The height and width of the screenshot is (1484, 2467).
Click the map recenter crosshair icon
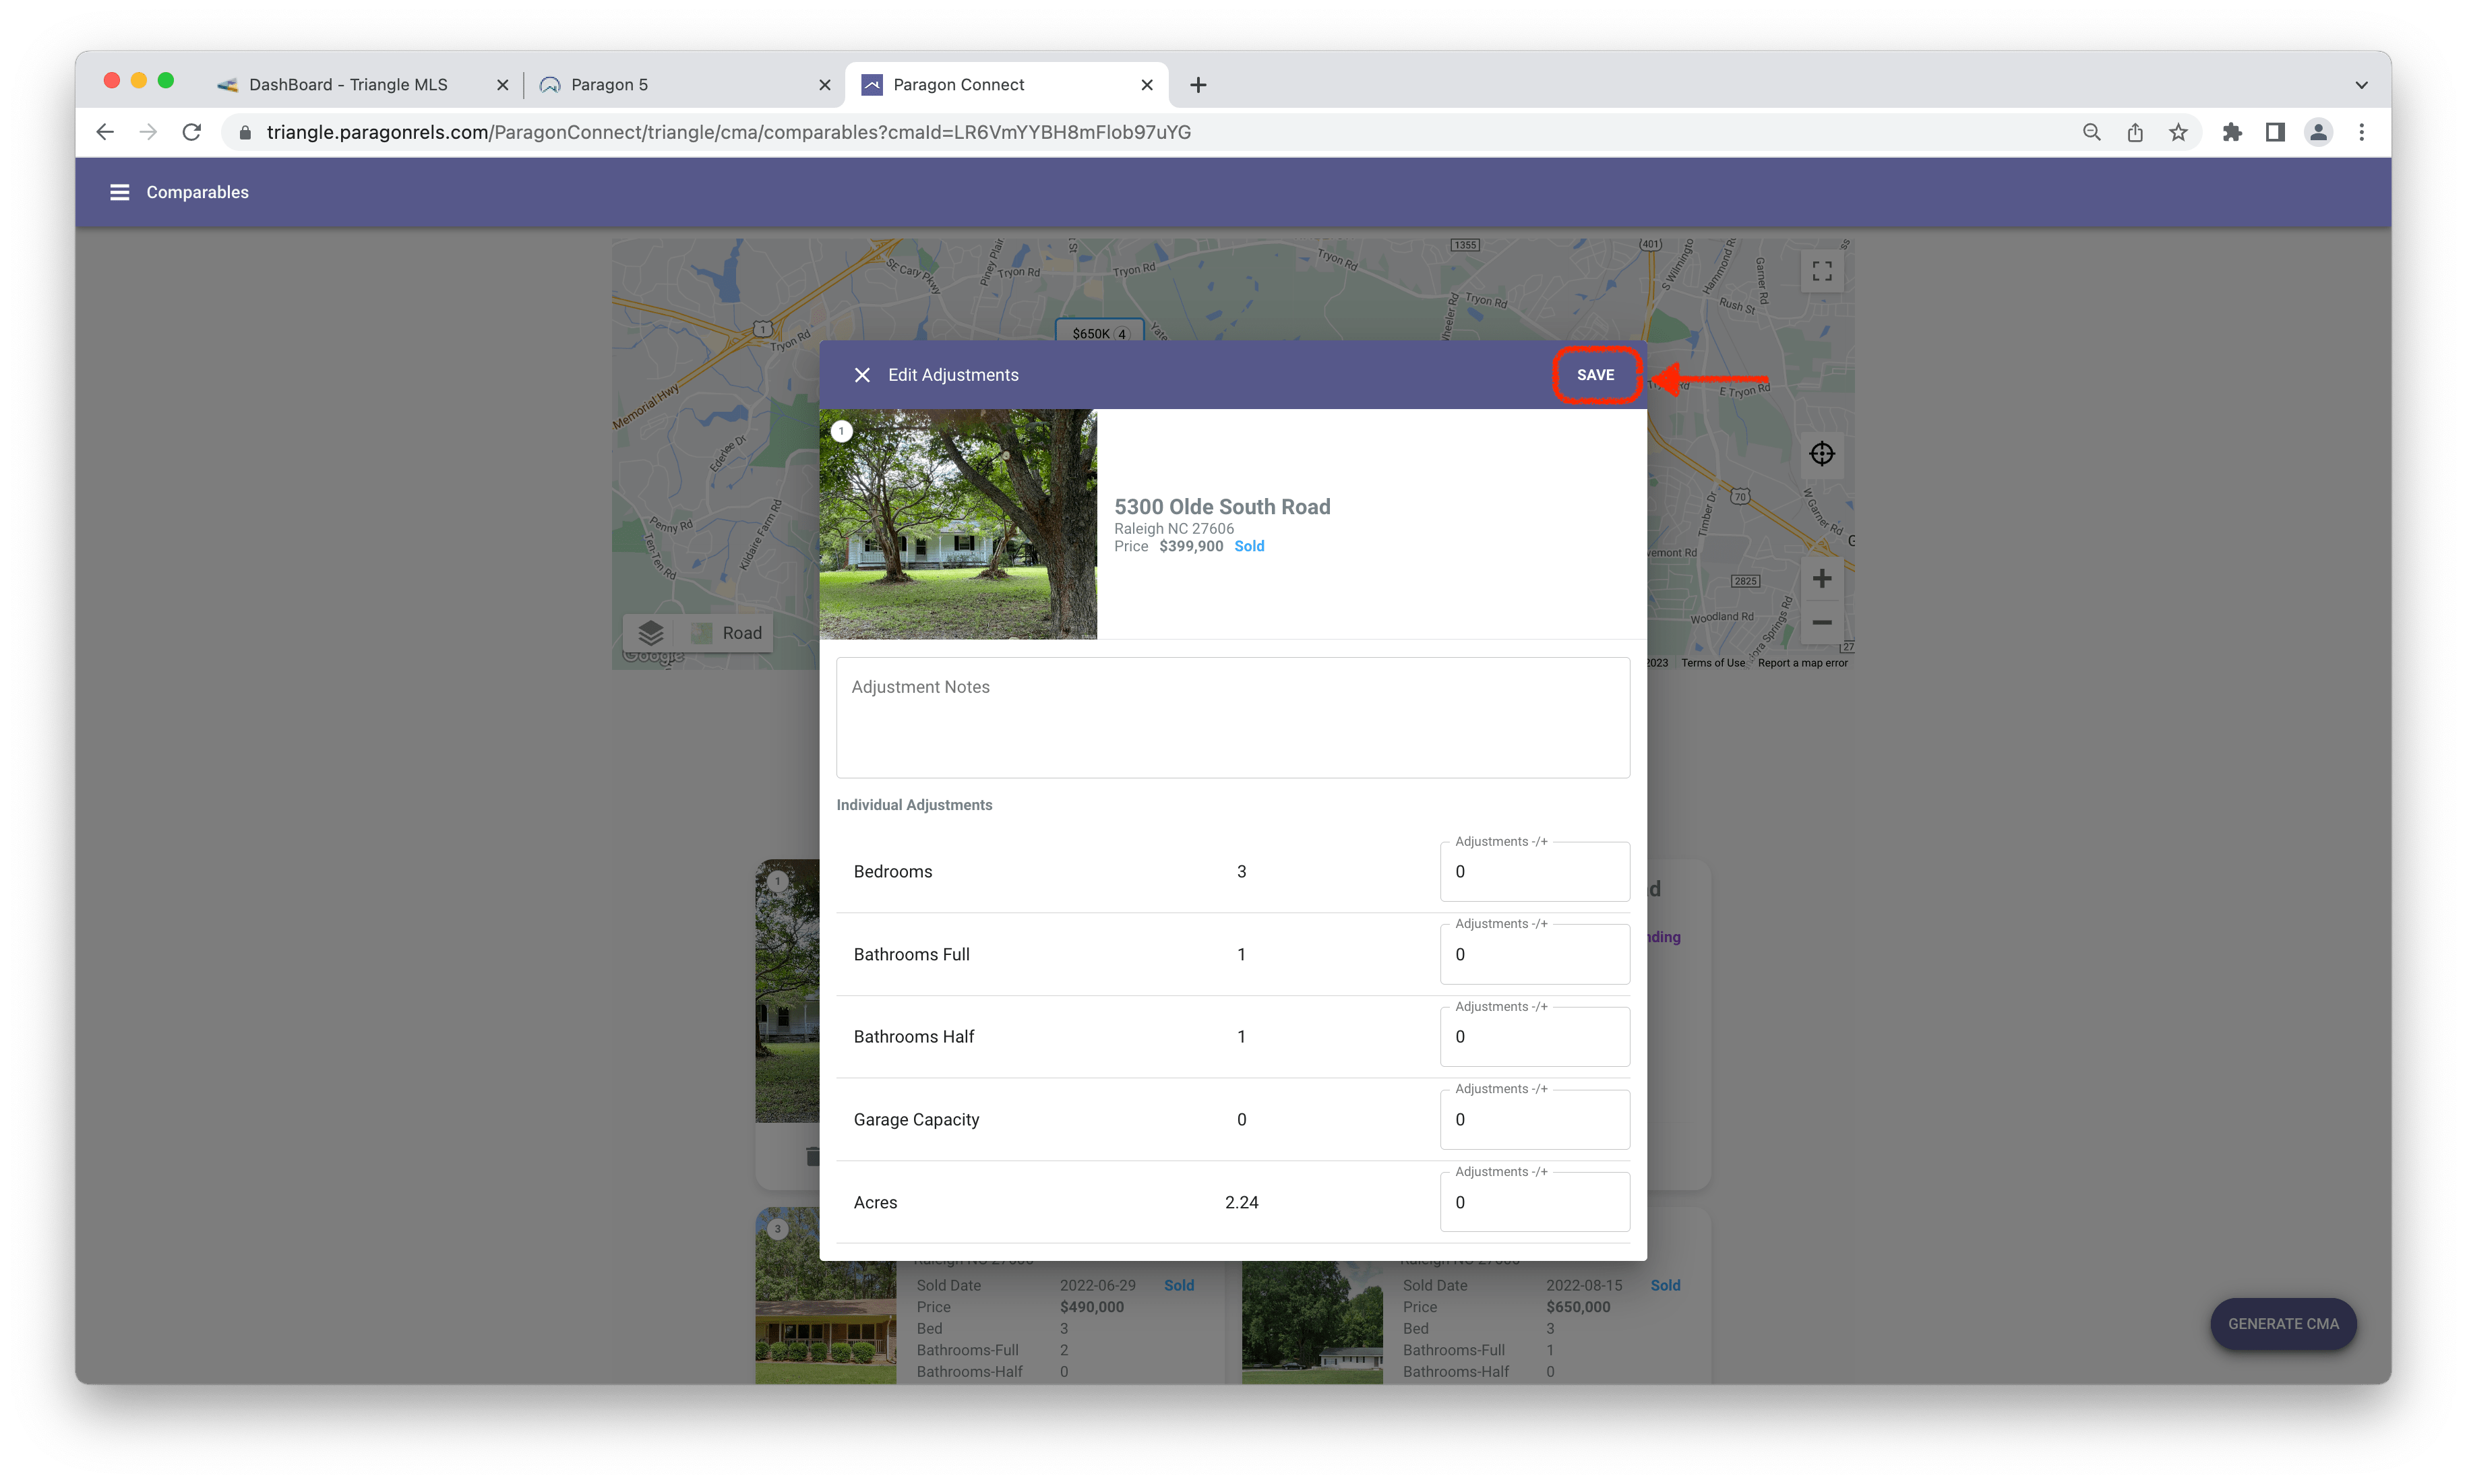1821,454
